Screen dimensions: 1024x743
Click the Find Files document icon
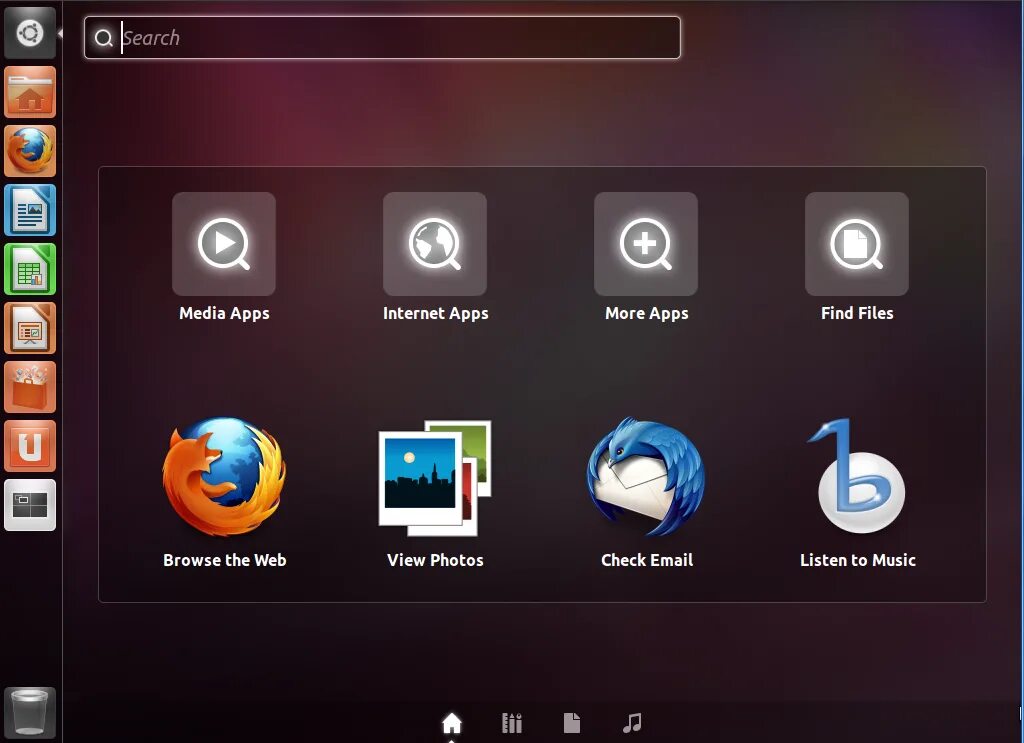click(x=857, y=244)
